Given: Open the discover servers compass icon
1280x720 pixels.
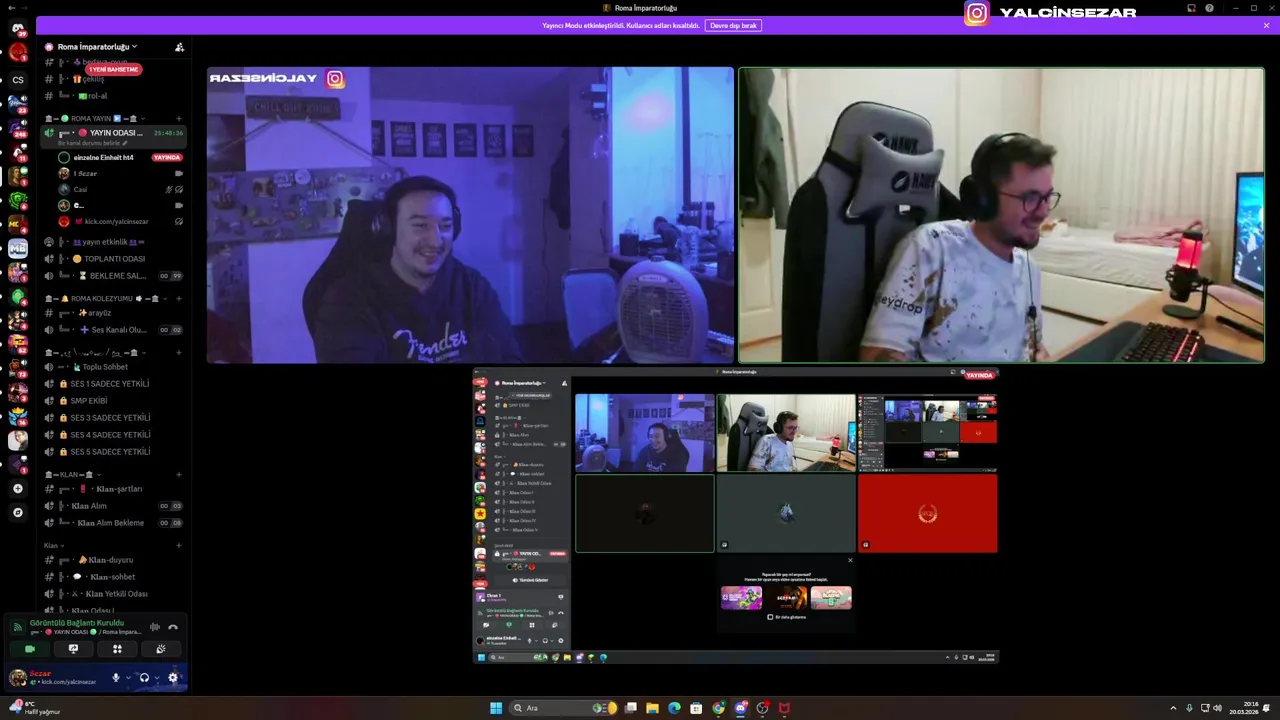Looking at the screenshot, I should point(17,512).
